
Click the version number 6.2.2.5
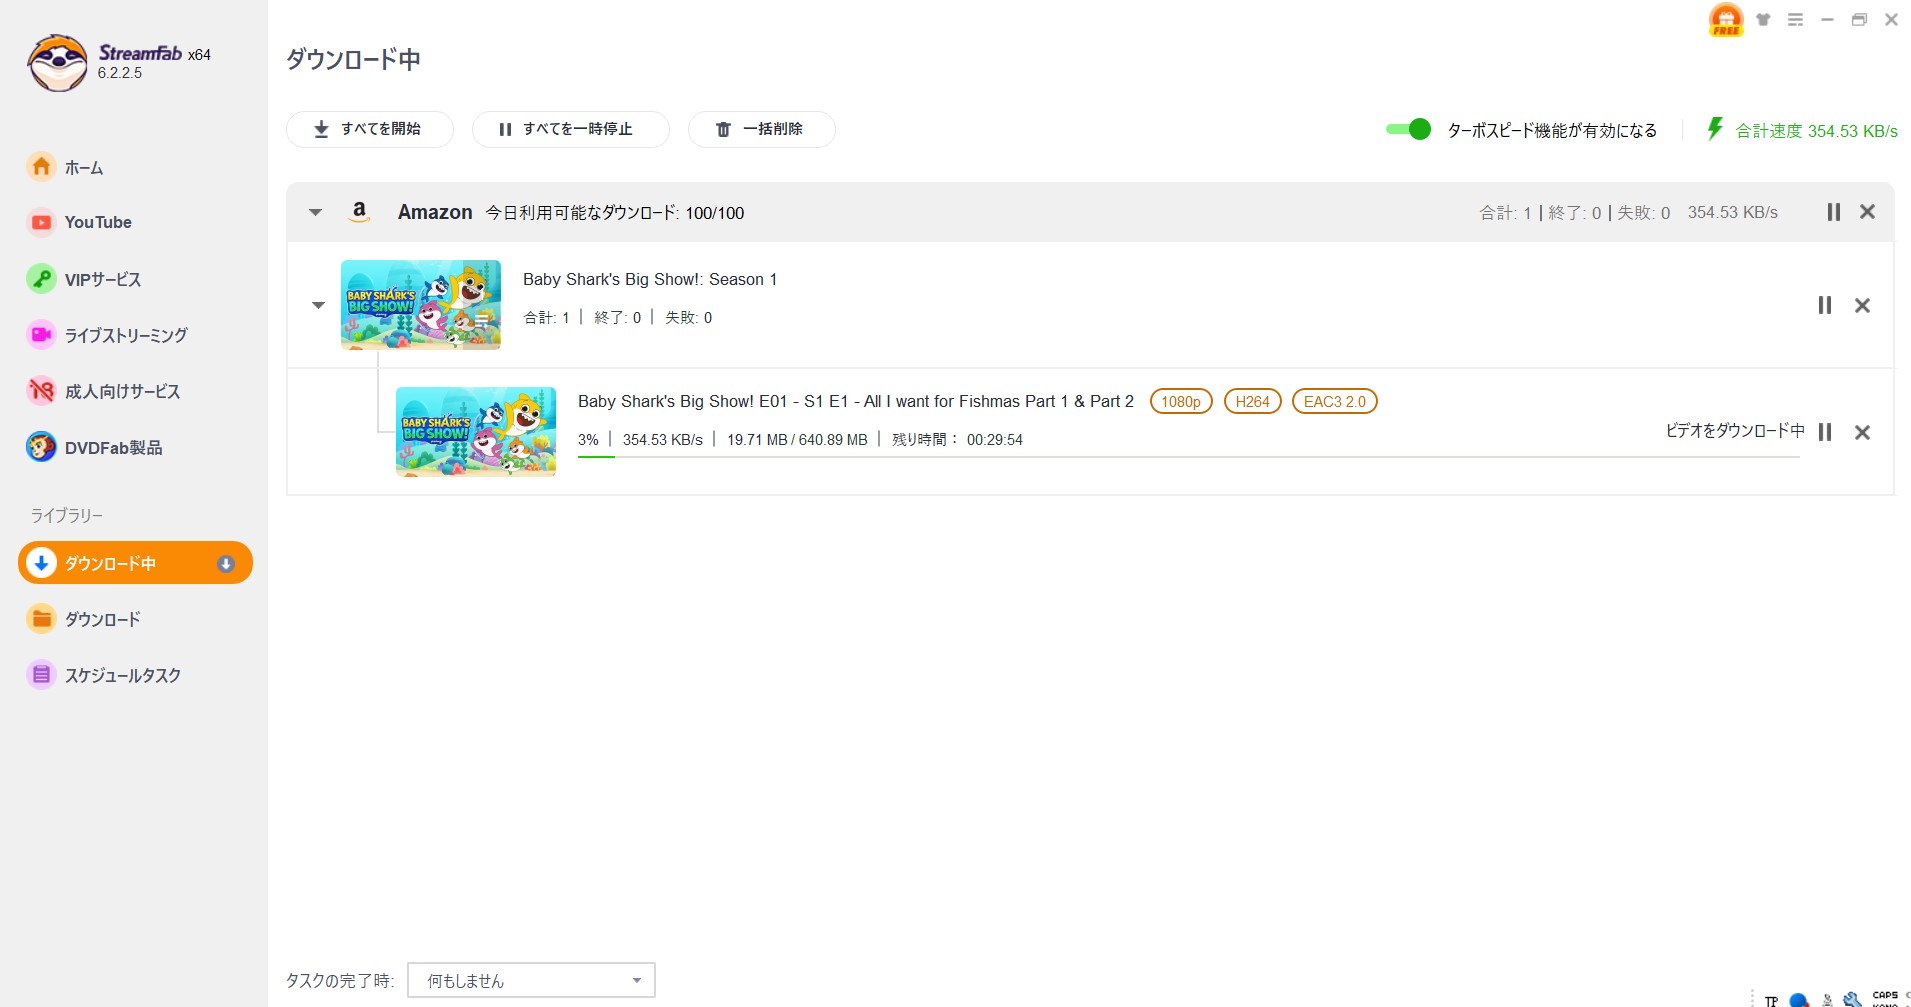click(x=120, y=73)
